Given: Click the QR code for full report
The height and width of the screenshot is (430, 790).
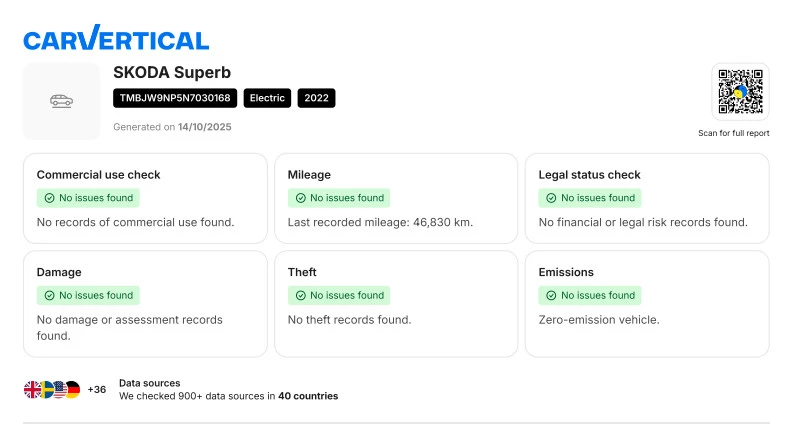Looking at the screenshot, I should coord(740,93).
